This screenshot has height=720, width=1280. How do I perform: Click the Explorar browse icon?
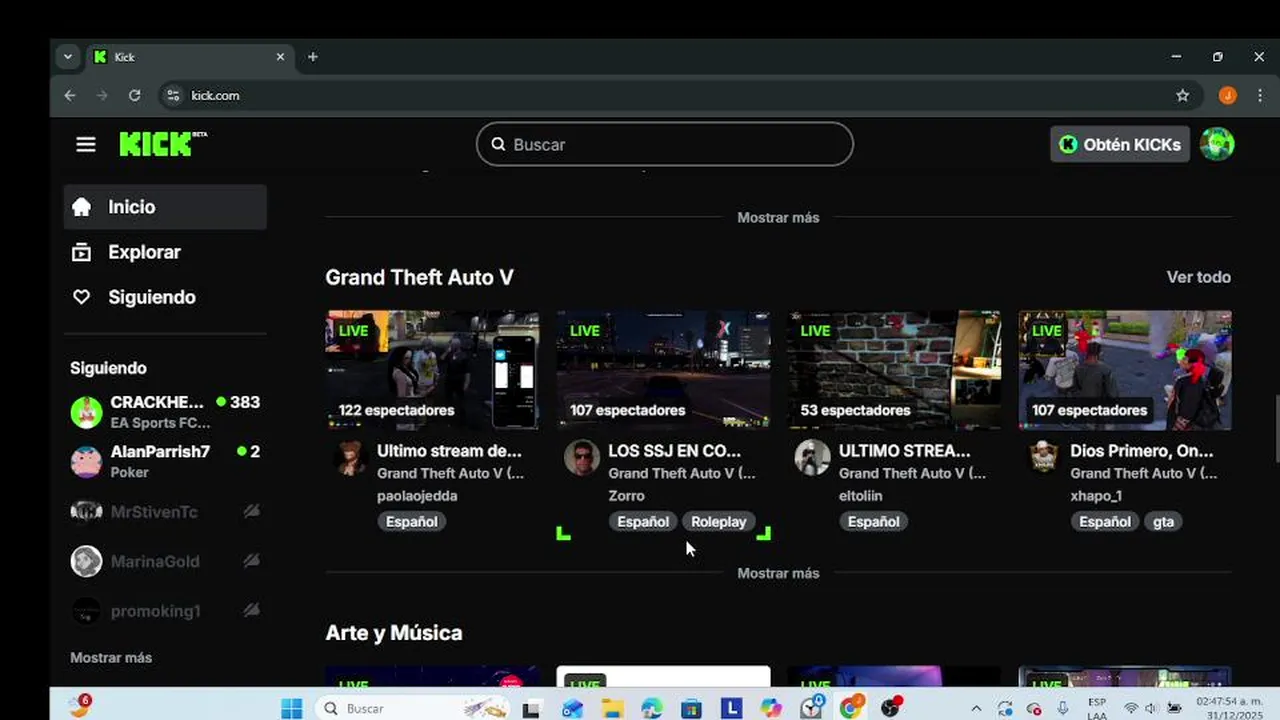coord(82,252)
